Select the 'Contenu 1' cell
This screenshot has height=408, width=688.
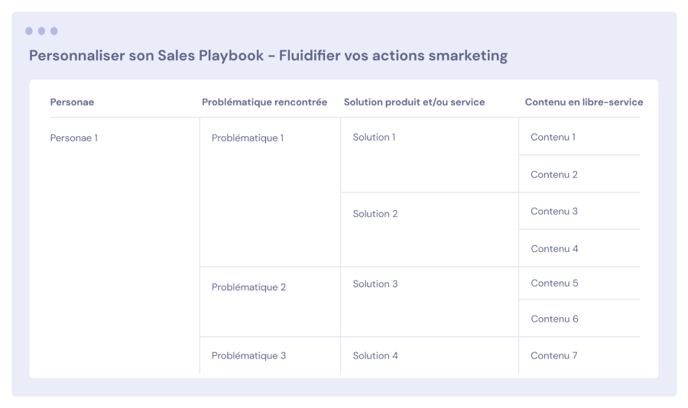[x=553, y=137]
